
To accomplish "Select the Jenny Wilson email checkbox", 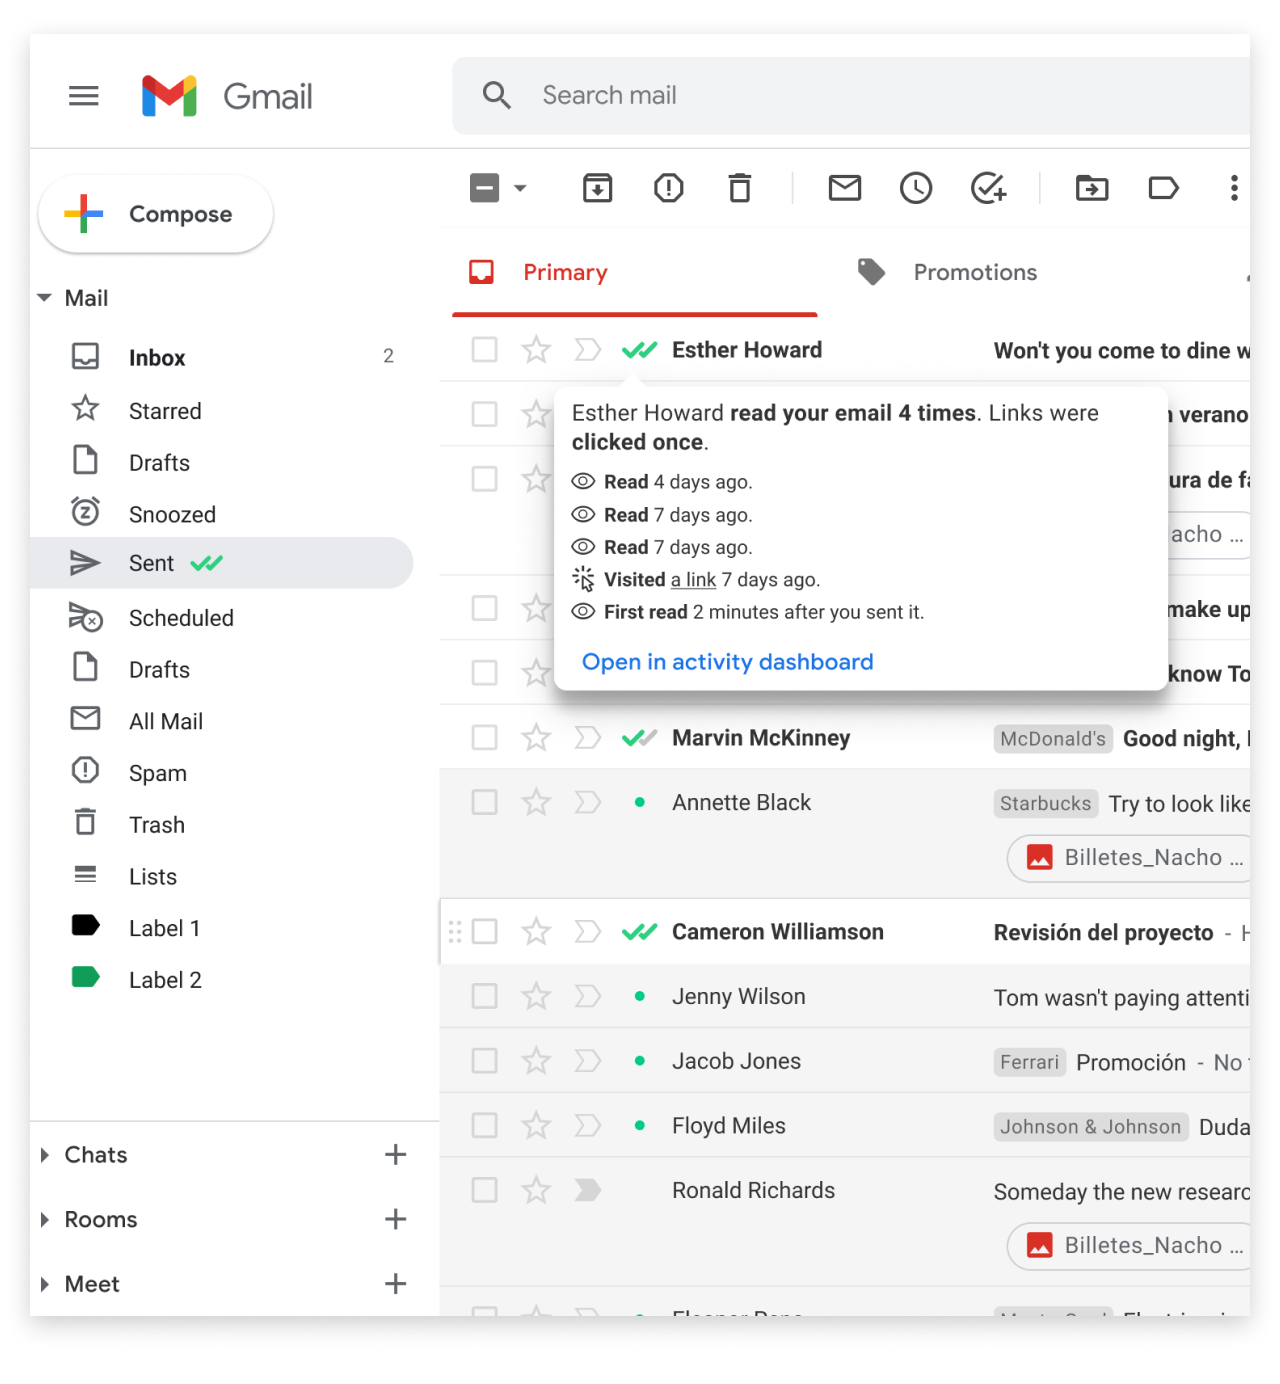I will point(485,996).
